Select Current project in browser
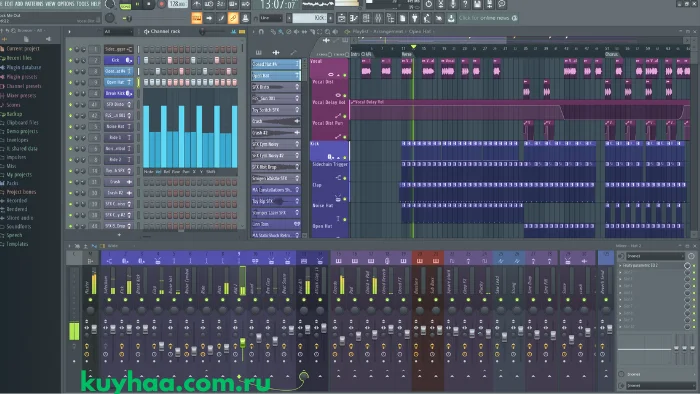The image size is (700, 394). (x=23, y=49)
